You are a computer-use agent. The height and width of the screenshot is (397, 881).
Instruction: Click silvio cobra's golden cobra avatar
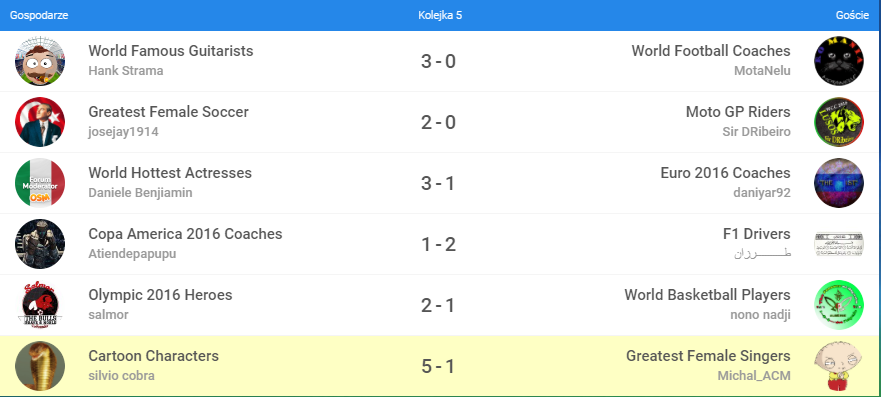pyautogui.click(x=40, y=366)
